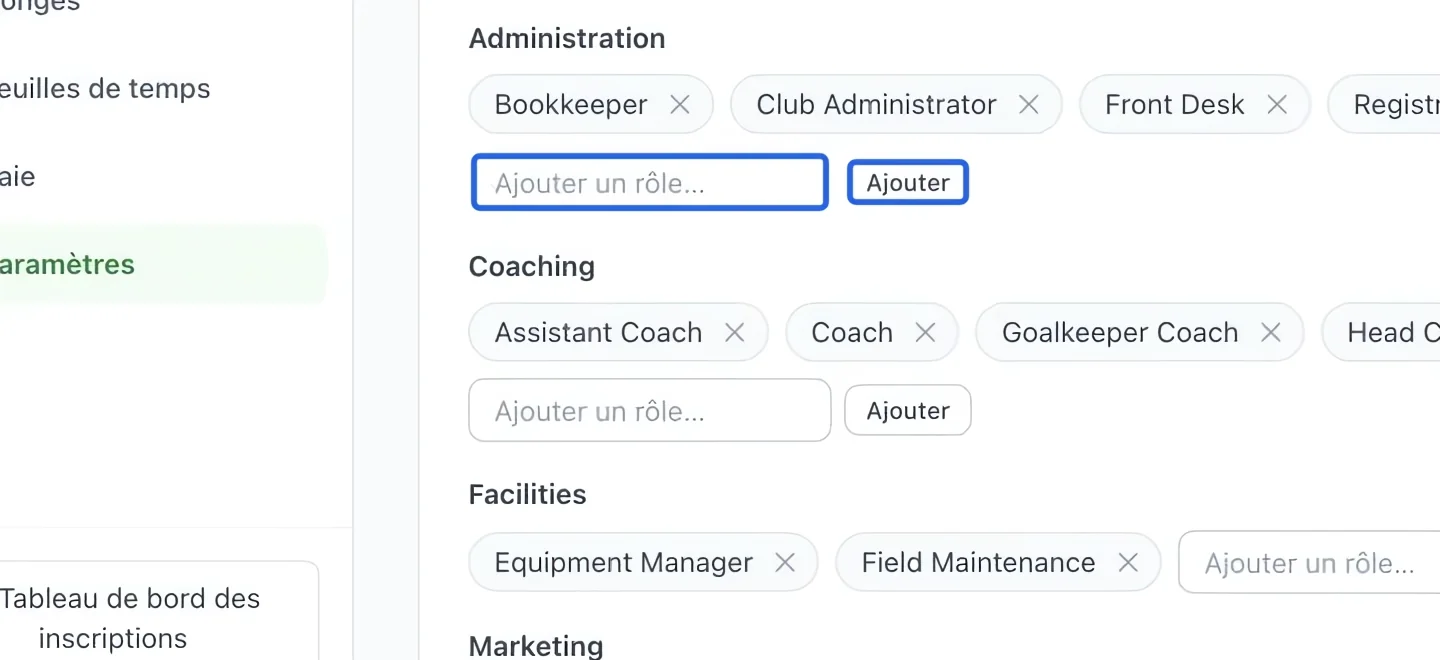Select the Bookkeeper role chip label
1440x660 pixels.
point(571,104)
